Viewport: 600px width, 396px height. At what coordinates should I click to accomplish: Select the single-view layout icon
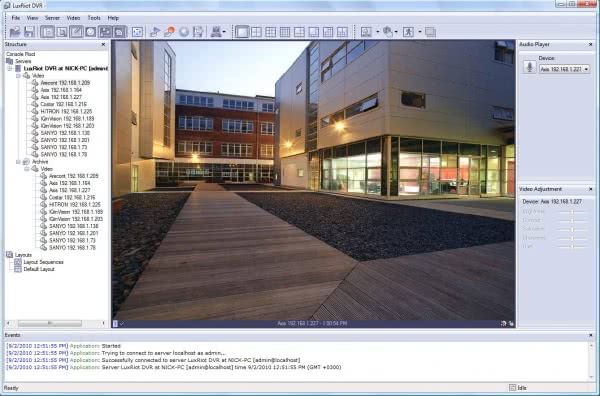pos(242,32)
